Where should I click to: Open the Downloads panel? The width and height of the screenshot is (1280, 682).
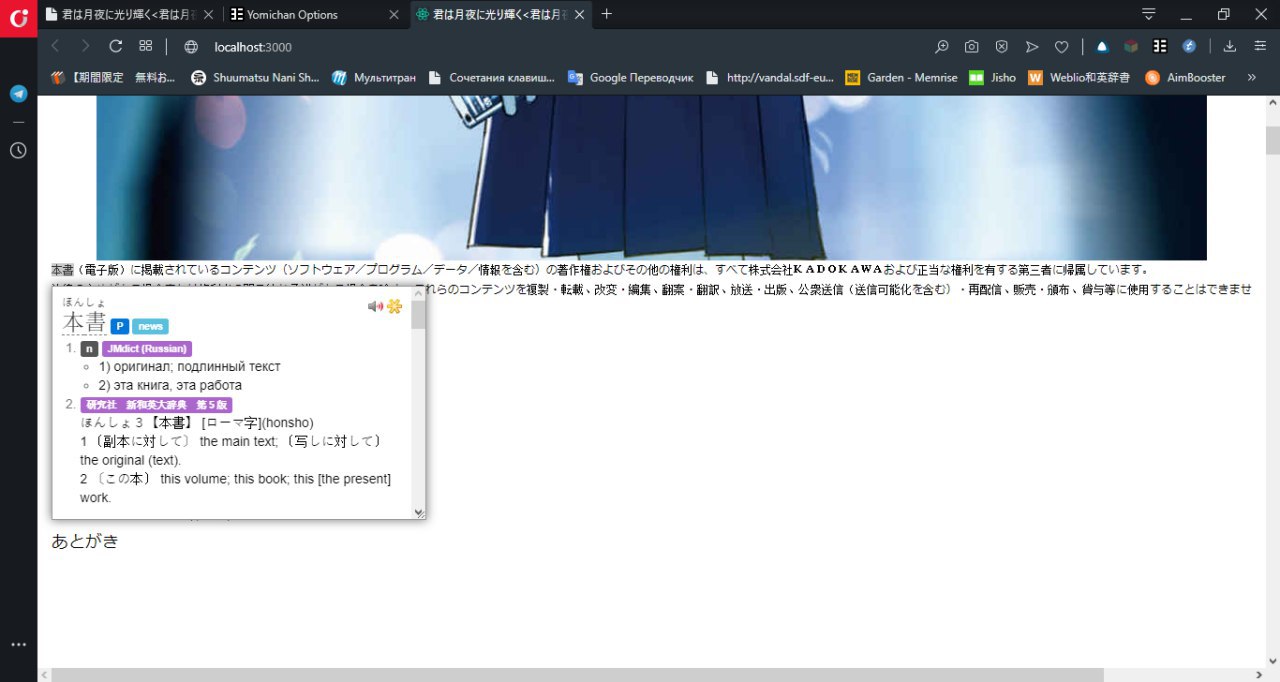[x=1230, y=46]
